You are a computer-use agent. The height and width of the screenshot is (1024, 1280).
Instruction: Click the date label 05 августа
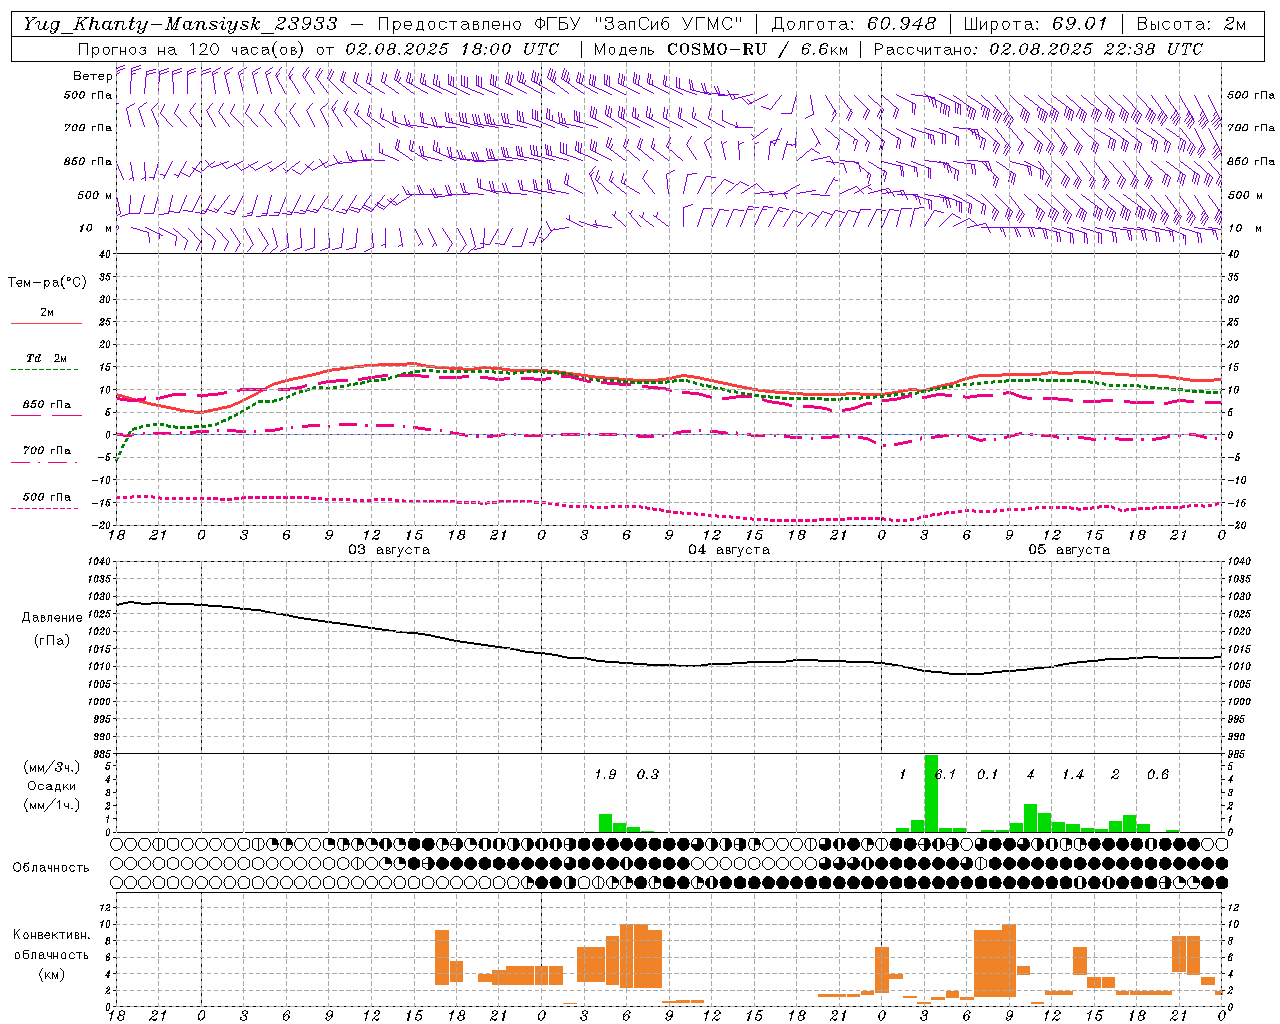(1069, 550)
